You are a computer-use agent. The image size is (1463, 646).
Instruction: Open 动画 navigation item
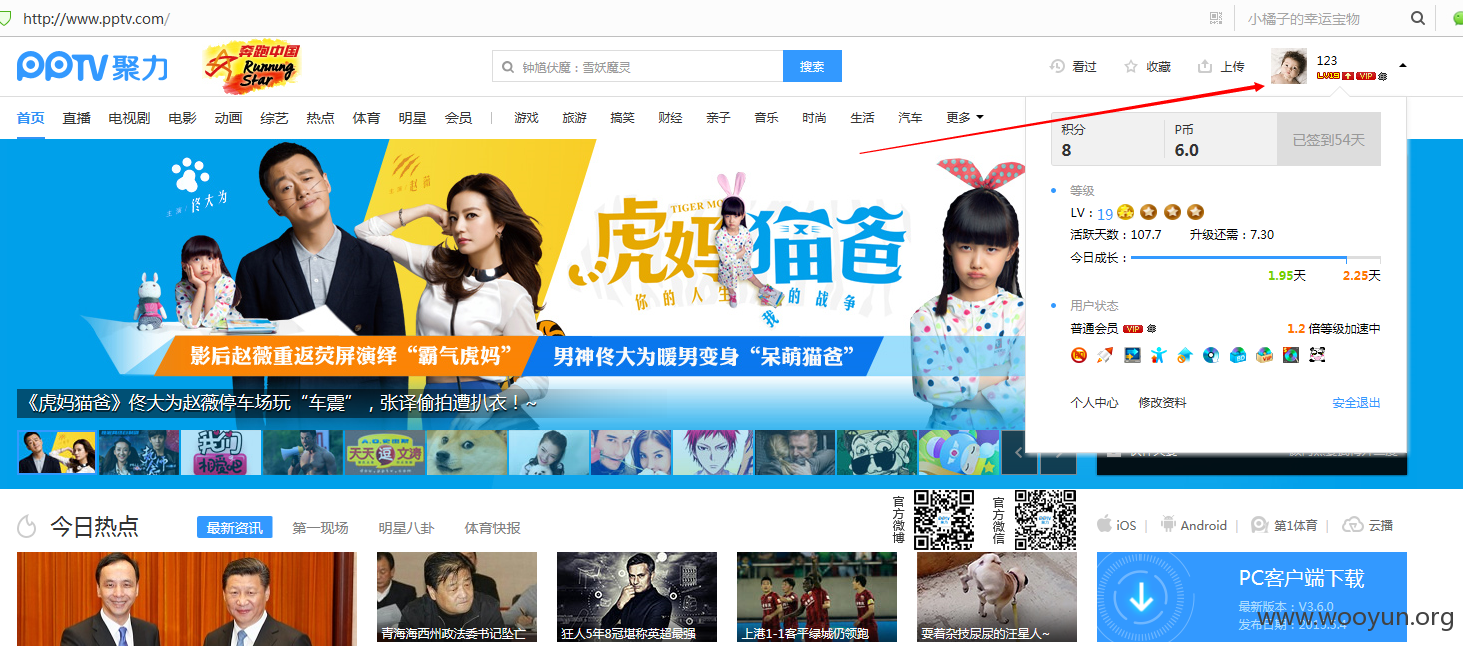point(229,118)
